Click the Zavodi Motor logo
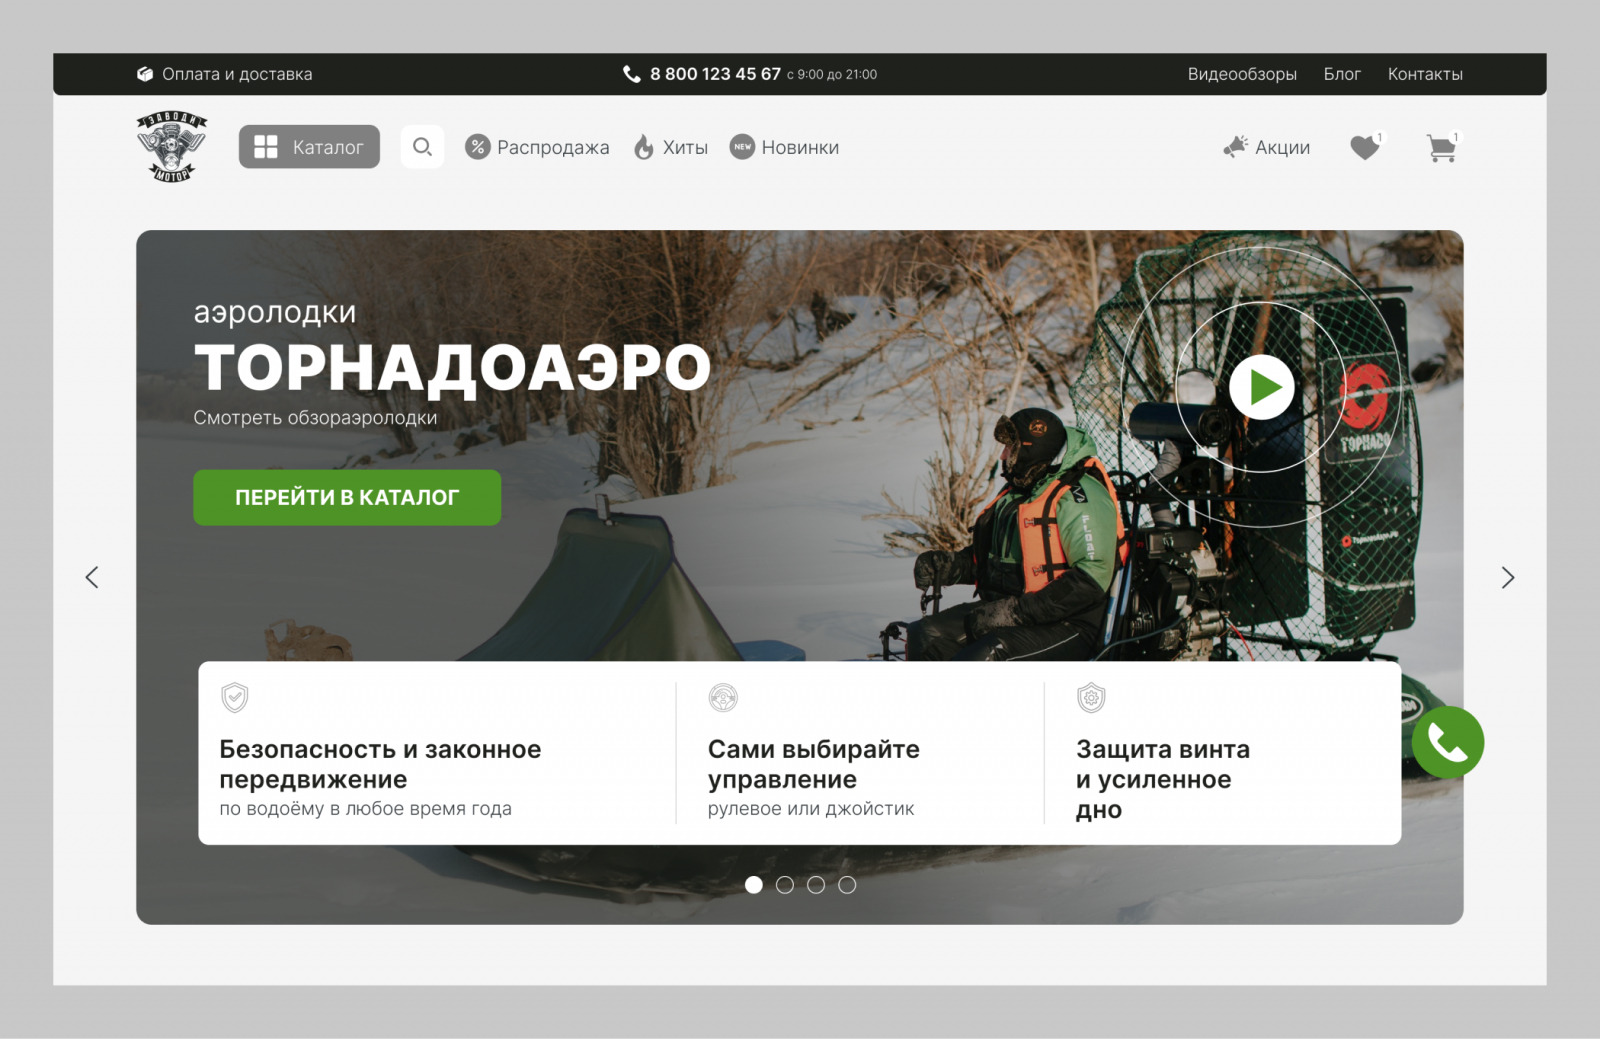The image size is (1600, 1039). pos(172,147)
